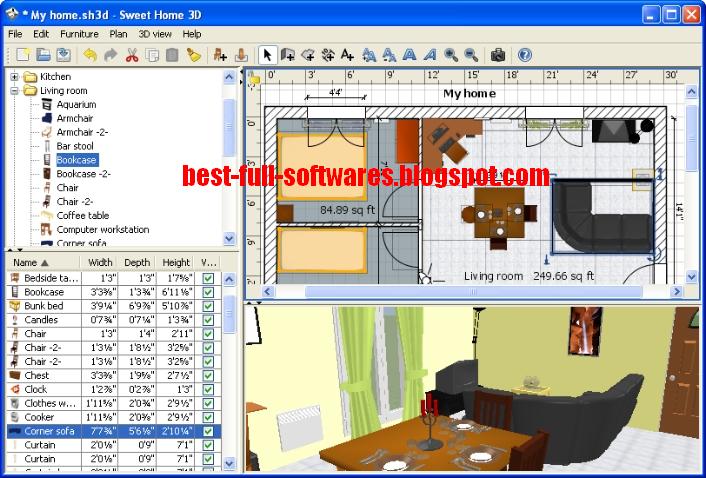Select the corner sofa in the plan

[x=603, y=215]
